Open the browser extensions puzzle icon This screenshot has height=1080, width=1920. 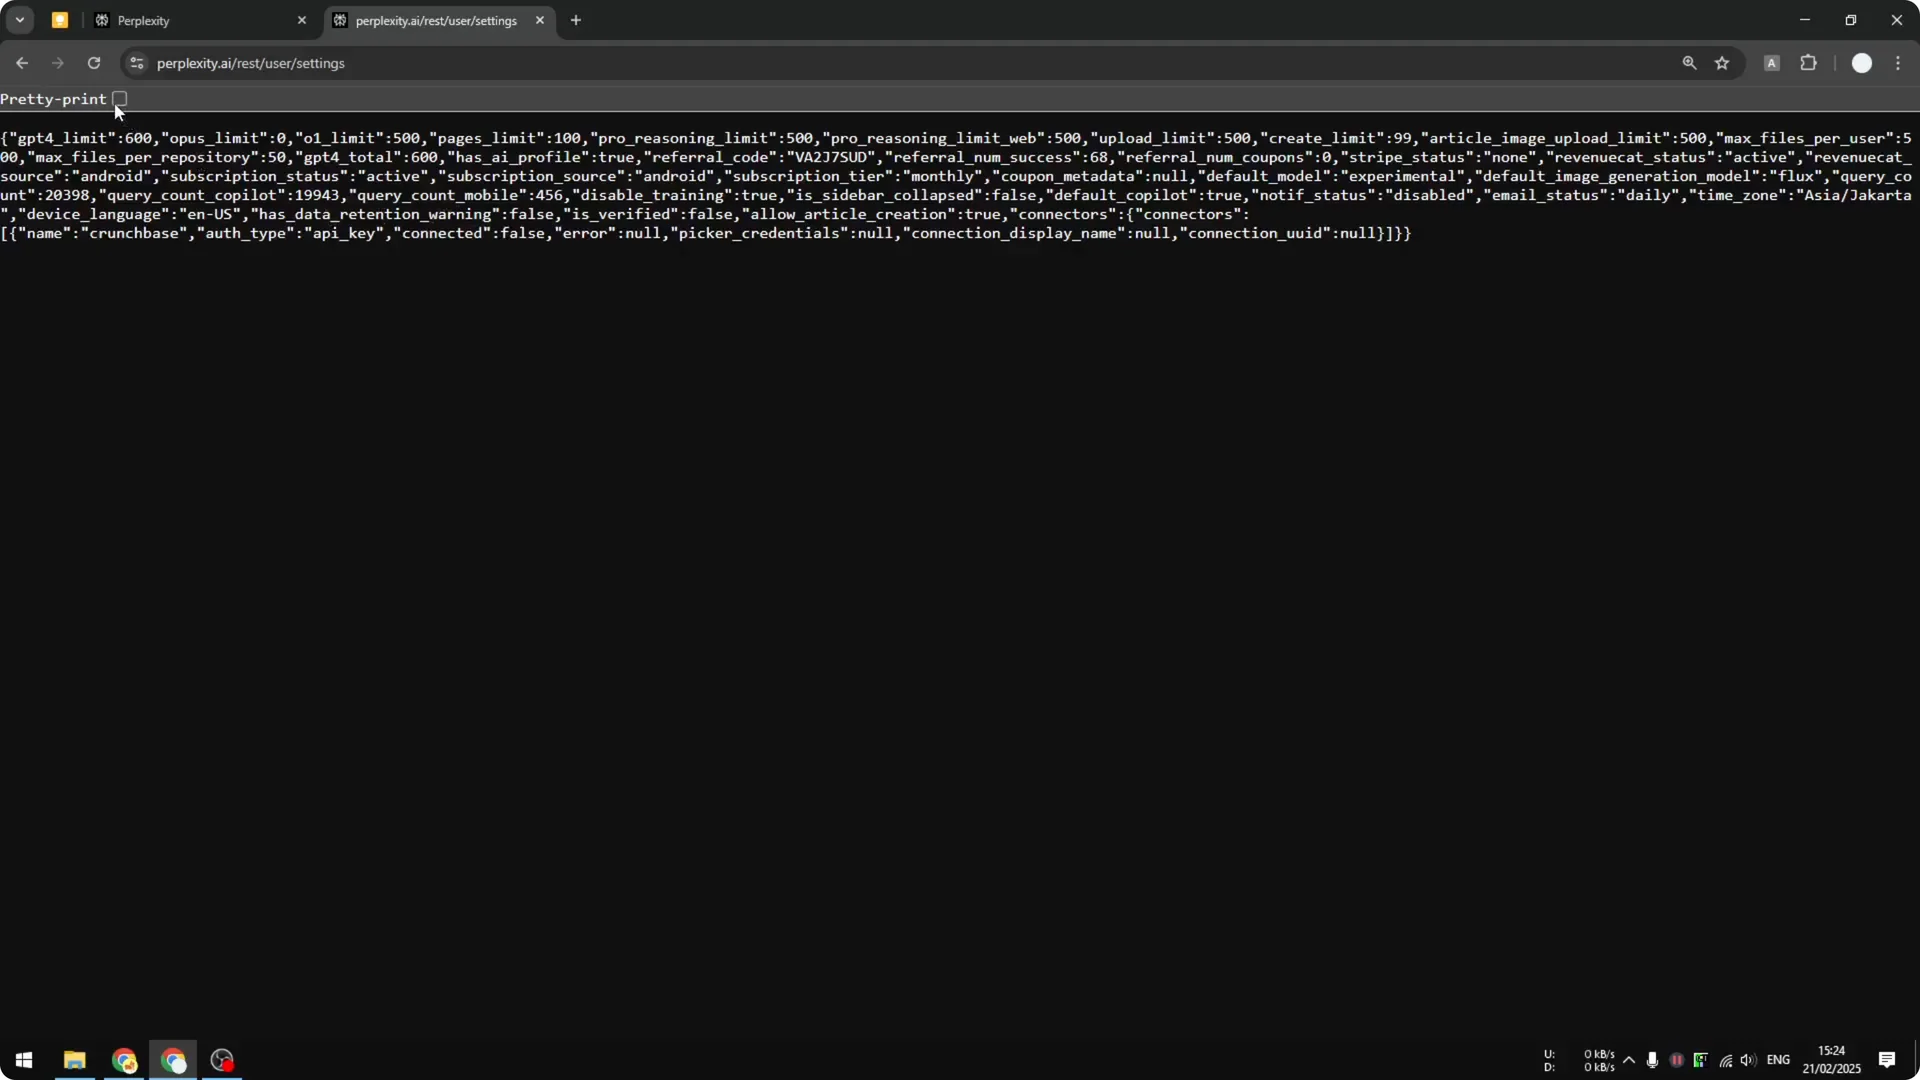coord(1810,63)
